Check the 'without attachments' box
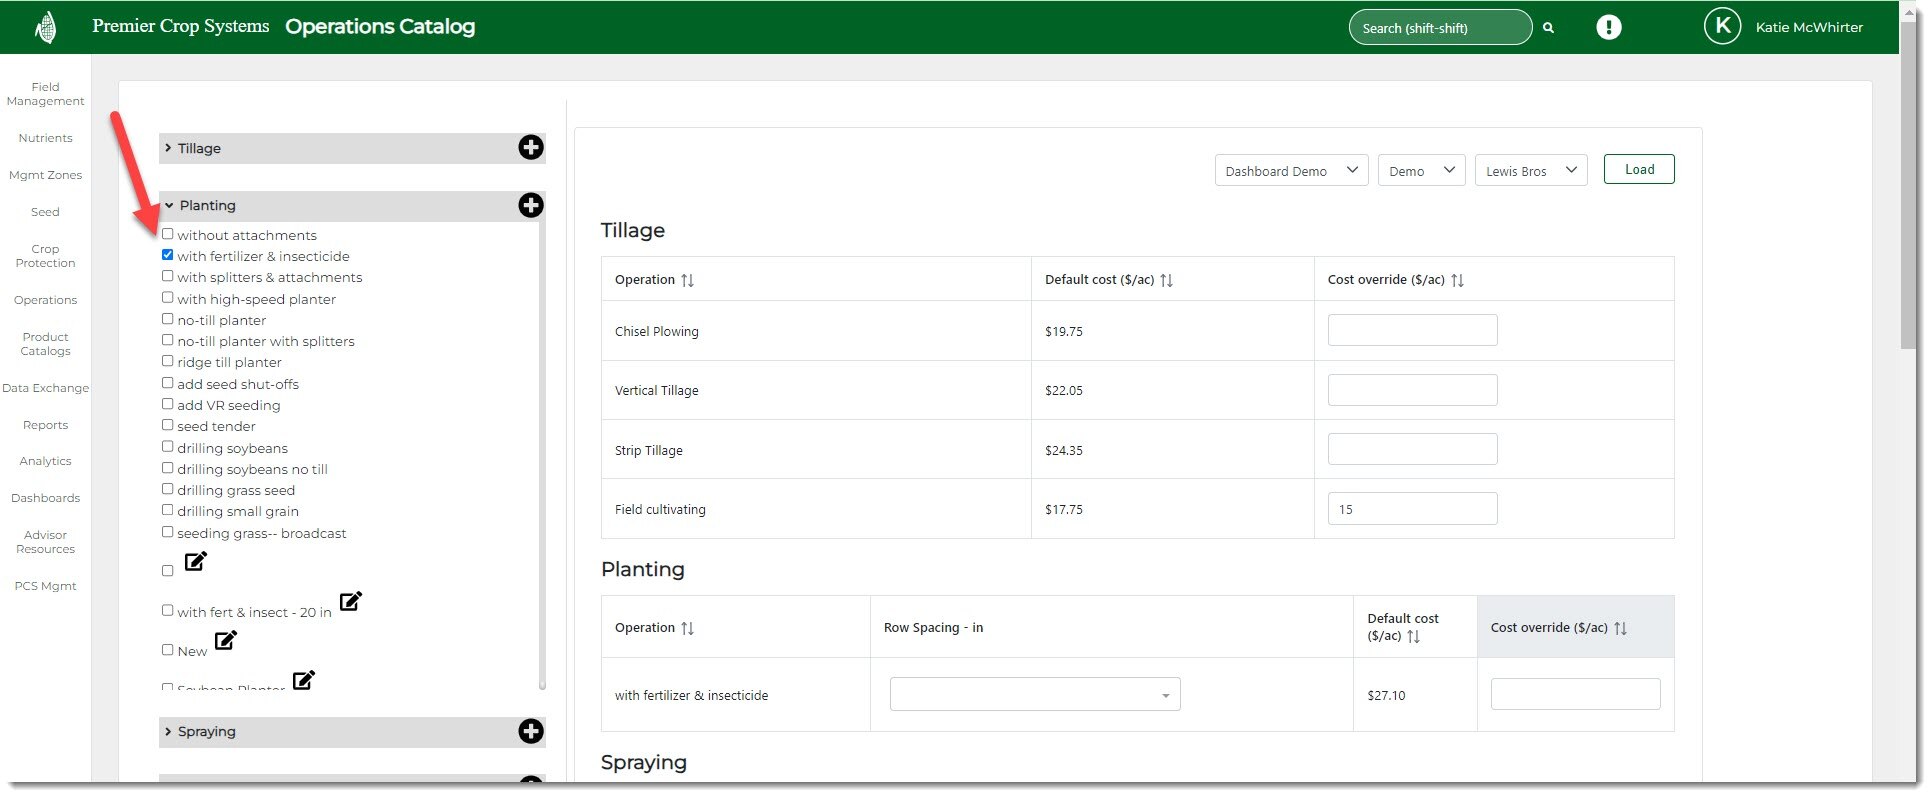 pos(168,234)
